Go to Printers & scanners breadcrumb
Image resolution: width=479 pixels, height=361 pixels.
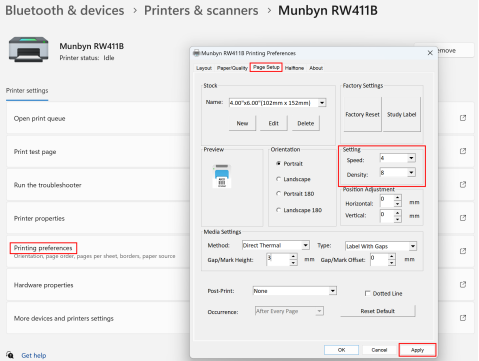click(201, 10)
